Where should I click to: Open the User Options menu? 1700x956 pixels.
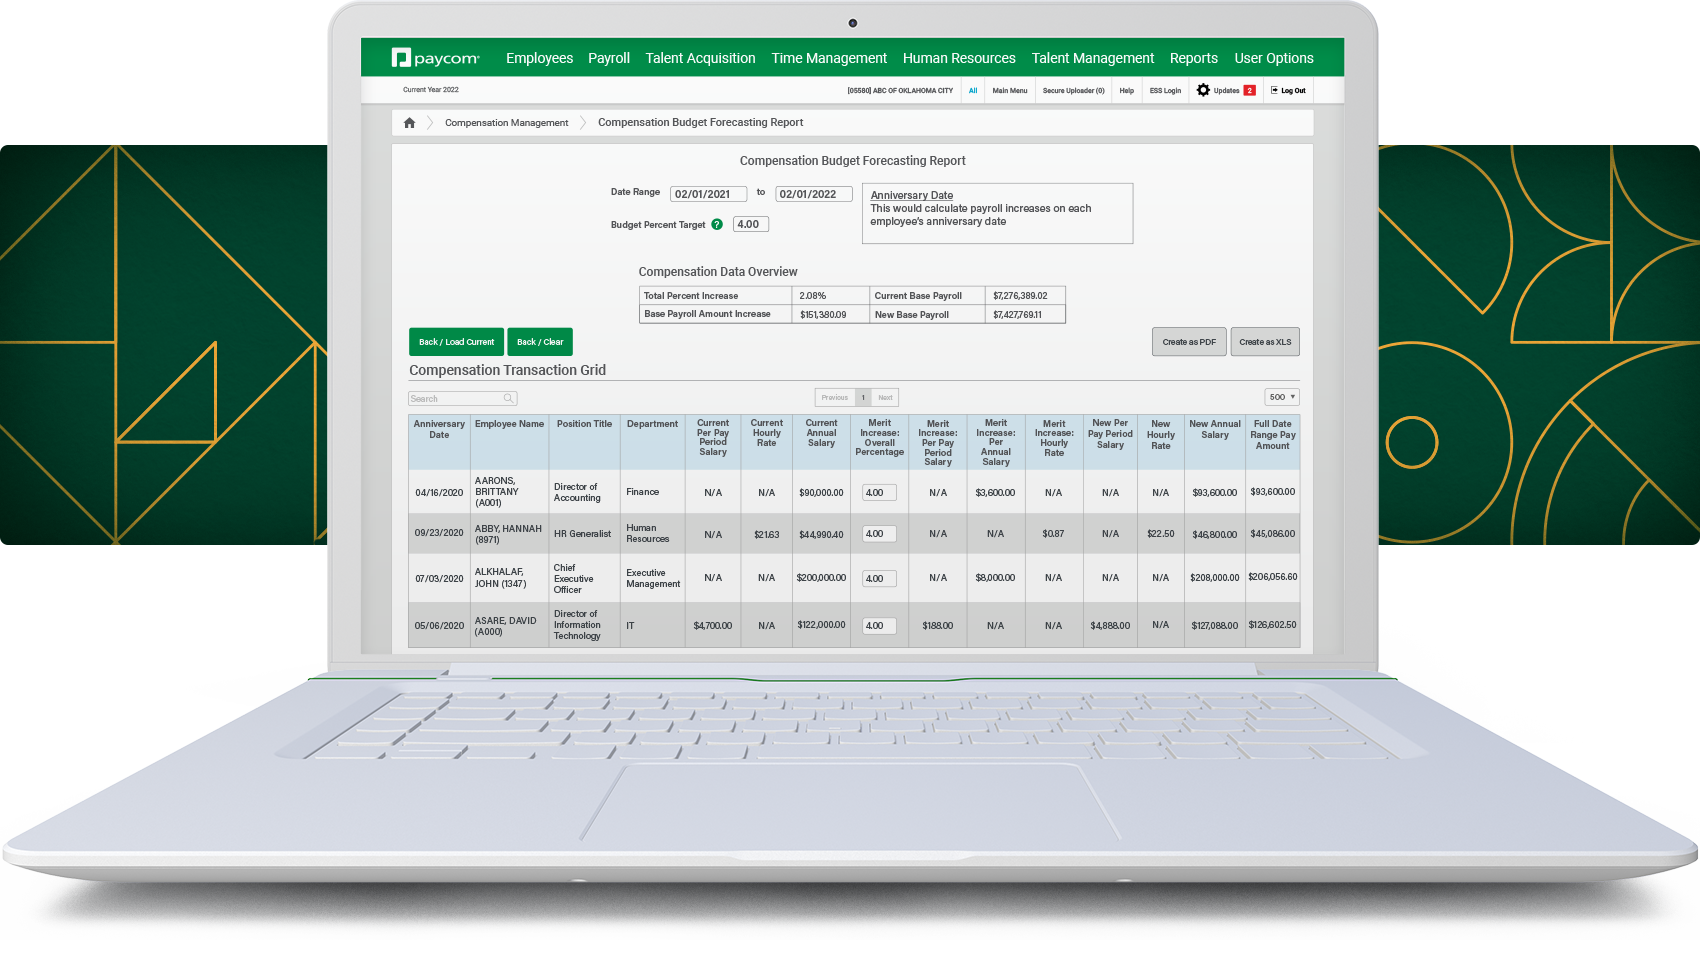click(1273, 58)
